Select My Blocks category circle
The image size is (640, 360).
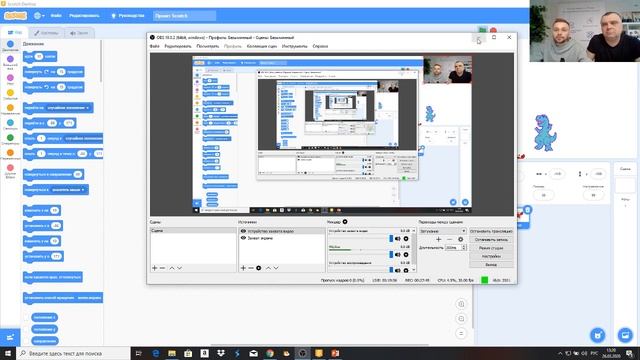[x=10, y=168]
